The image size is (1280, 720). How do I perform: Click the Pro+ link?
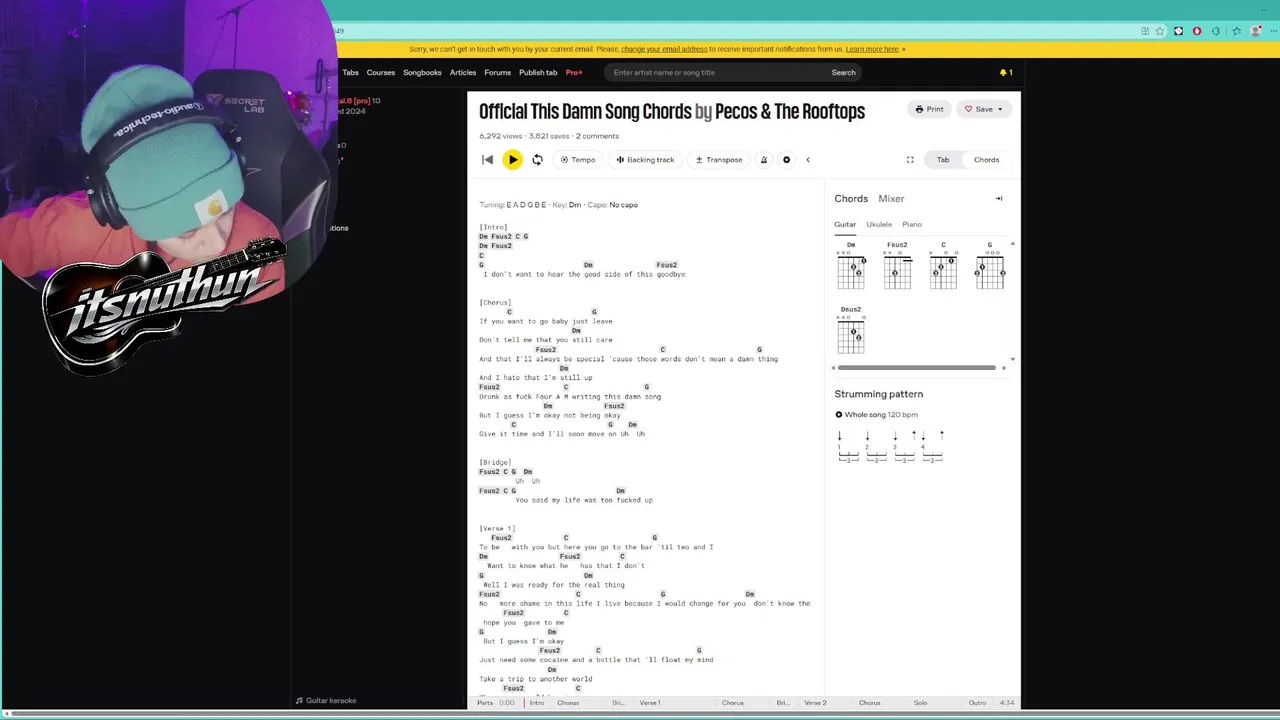574,72
